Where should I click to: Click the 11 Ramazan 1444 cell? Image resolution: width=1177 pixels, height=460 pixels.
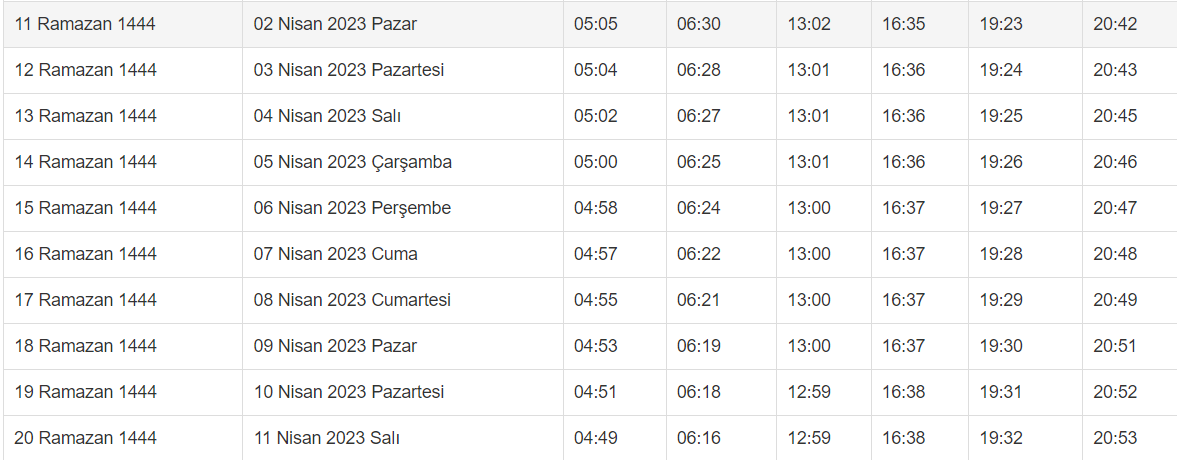pos(85,24)
